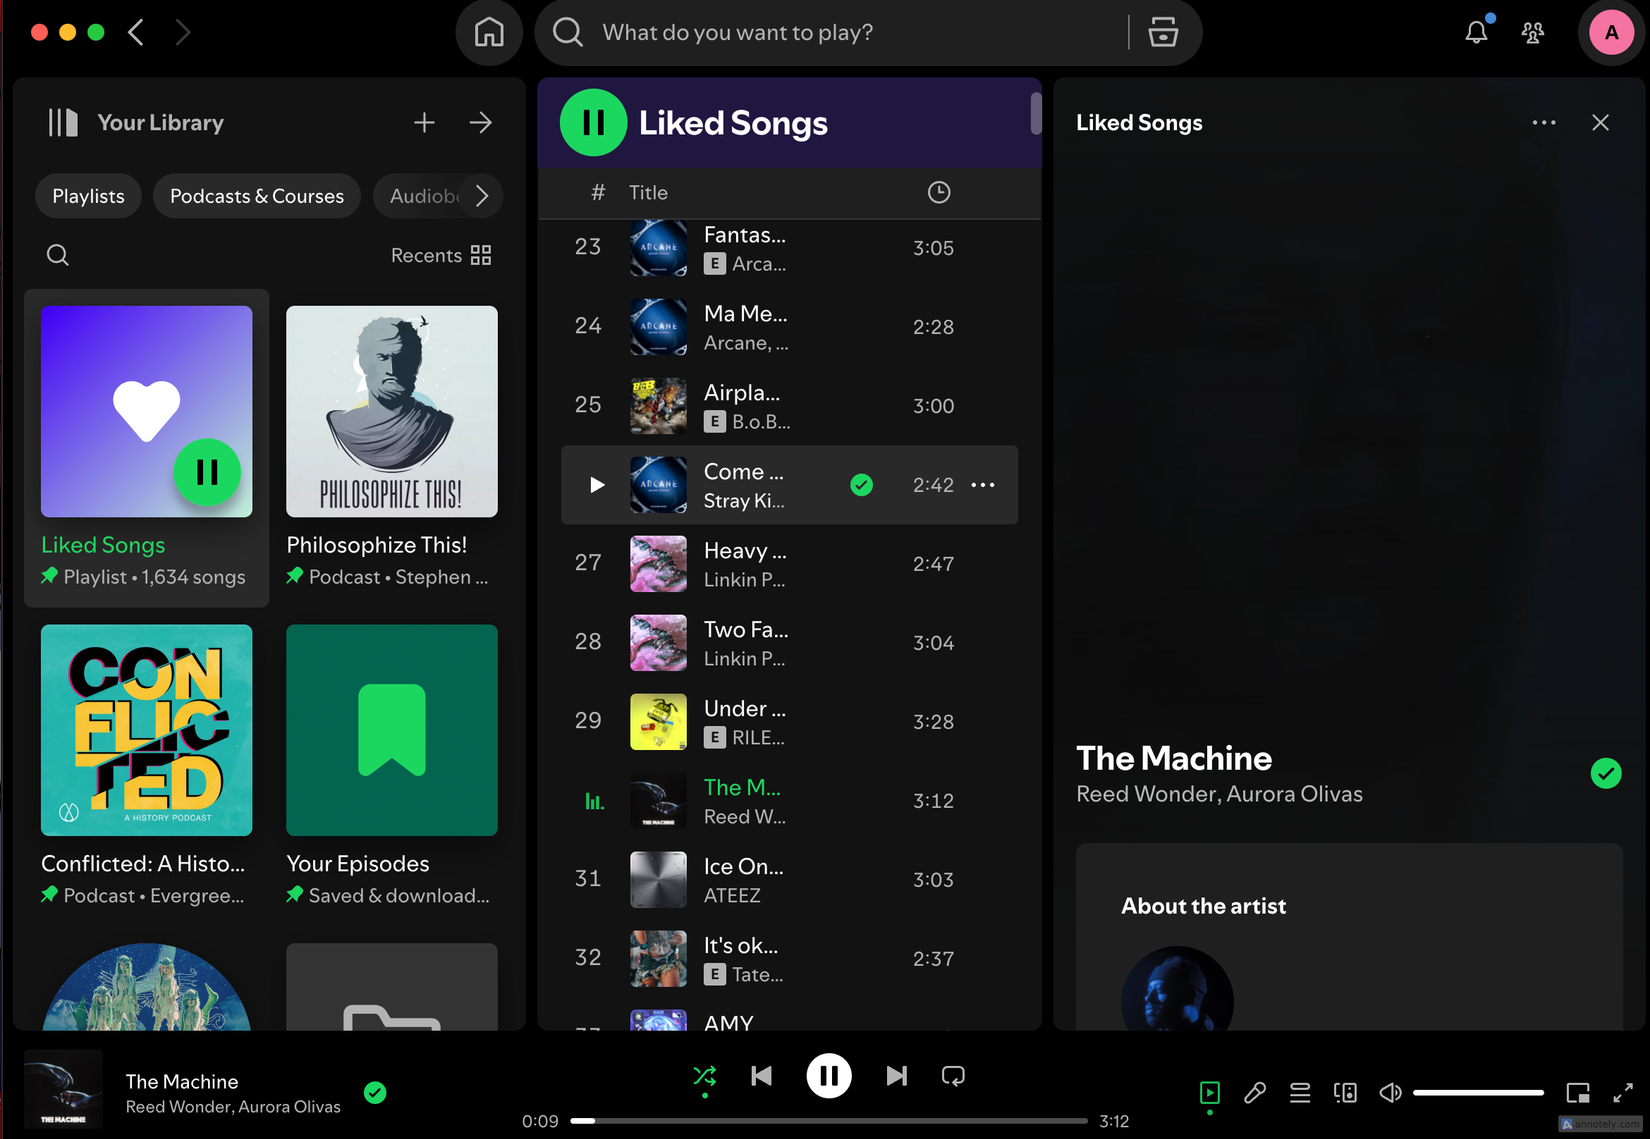Toggle liked checkmark in Now Playing panel

[x=1606, y=773]
